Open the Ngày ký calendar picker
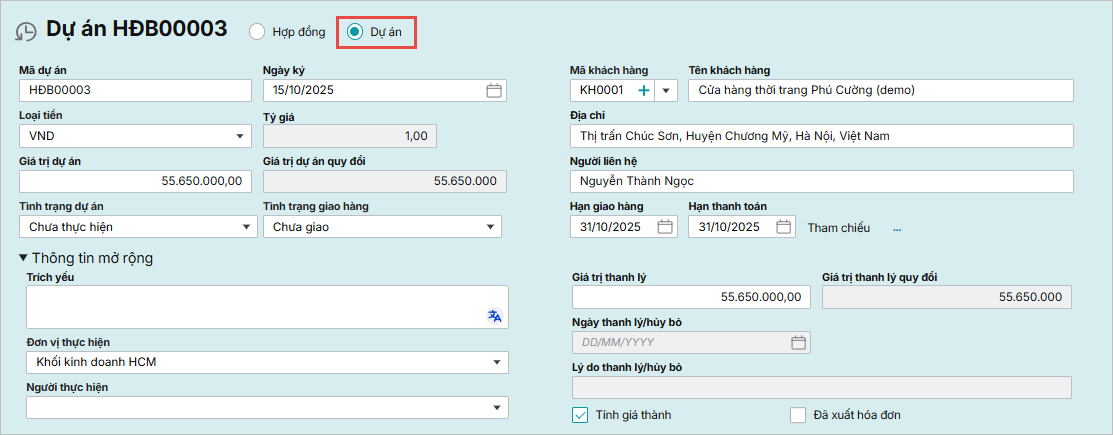The width and height of the screenshot is (1113, 435). [x=493, y=90]
